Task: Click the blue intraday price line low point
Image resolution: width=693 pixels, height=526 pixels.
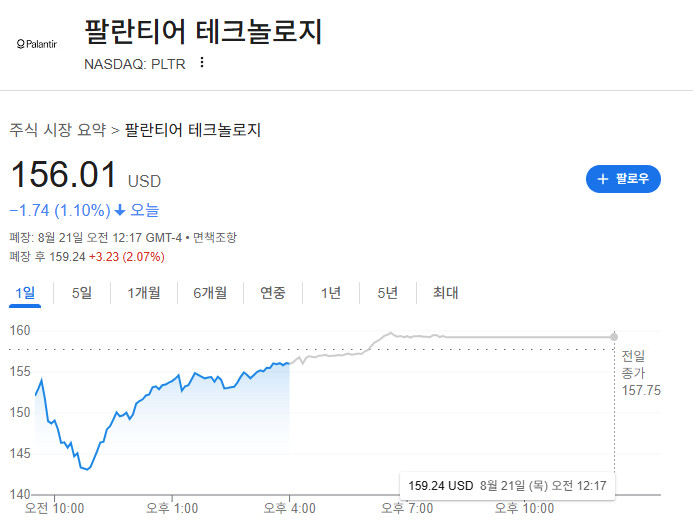Action: [87, 469]
